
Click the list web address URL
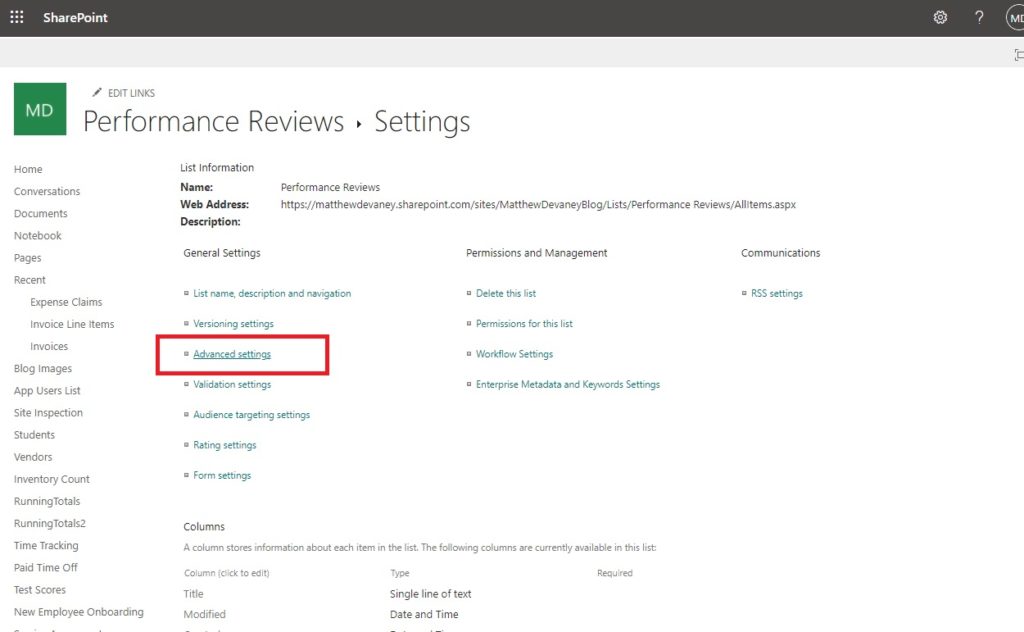[538, 205]
